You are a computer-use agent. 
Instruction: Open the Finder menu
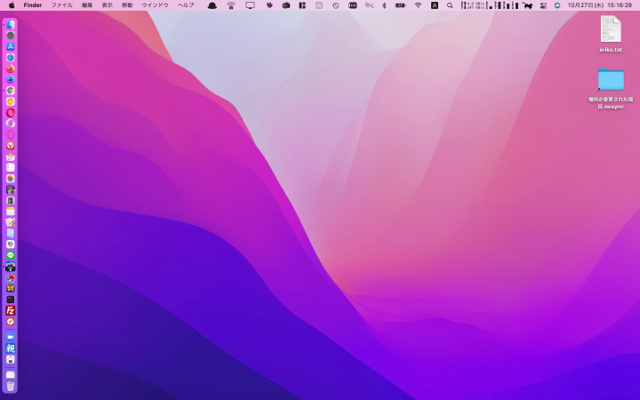[x=33, y=5]
